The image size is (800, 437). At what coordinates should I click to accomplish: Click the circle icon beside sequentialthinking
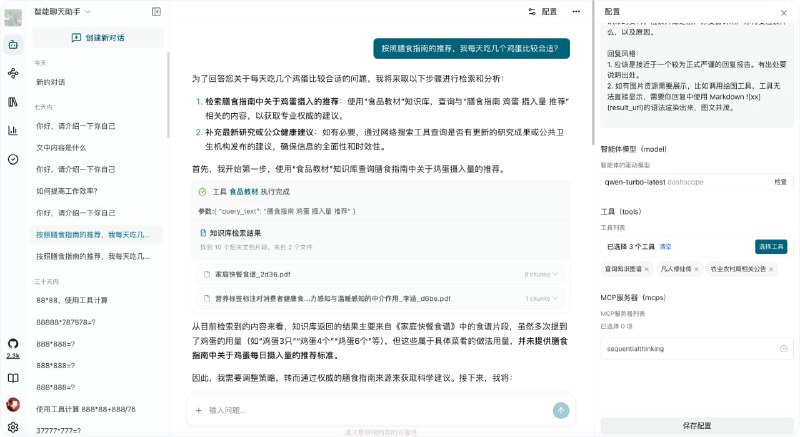[783, 349]
